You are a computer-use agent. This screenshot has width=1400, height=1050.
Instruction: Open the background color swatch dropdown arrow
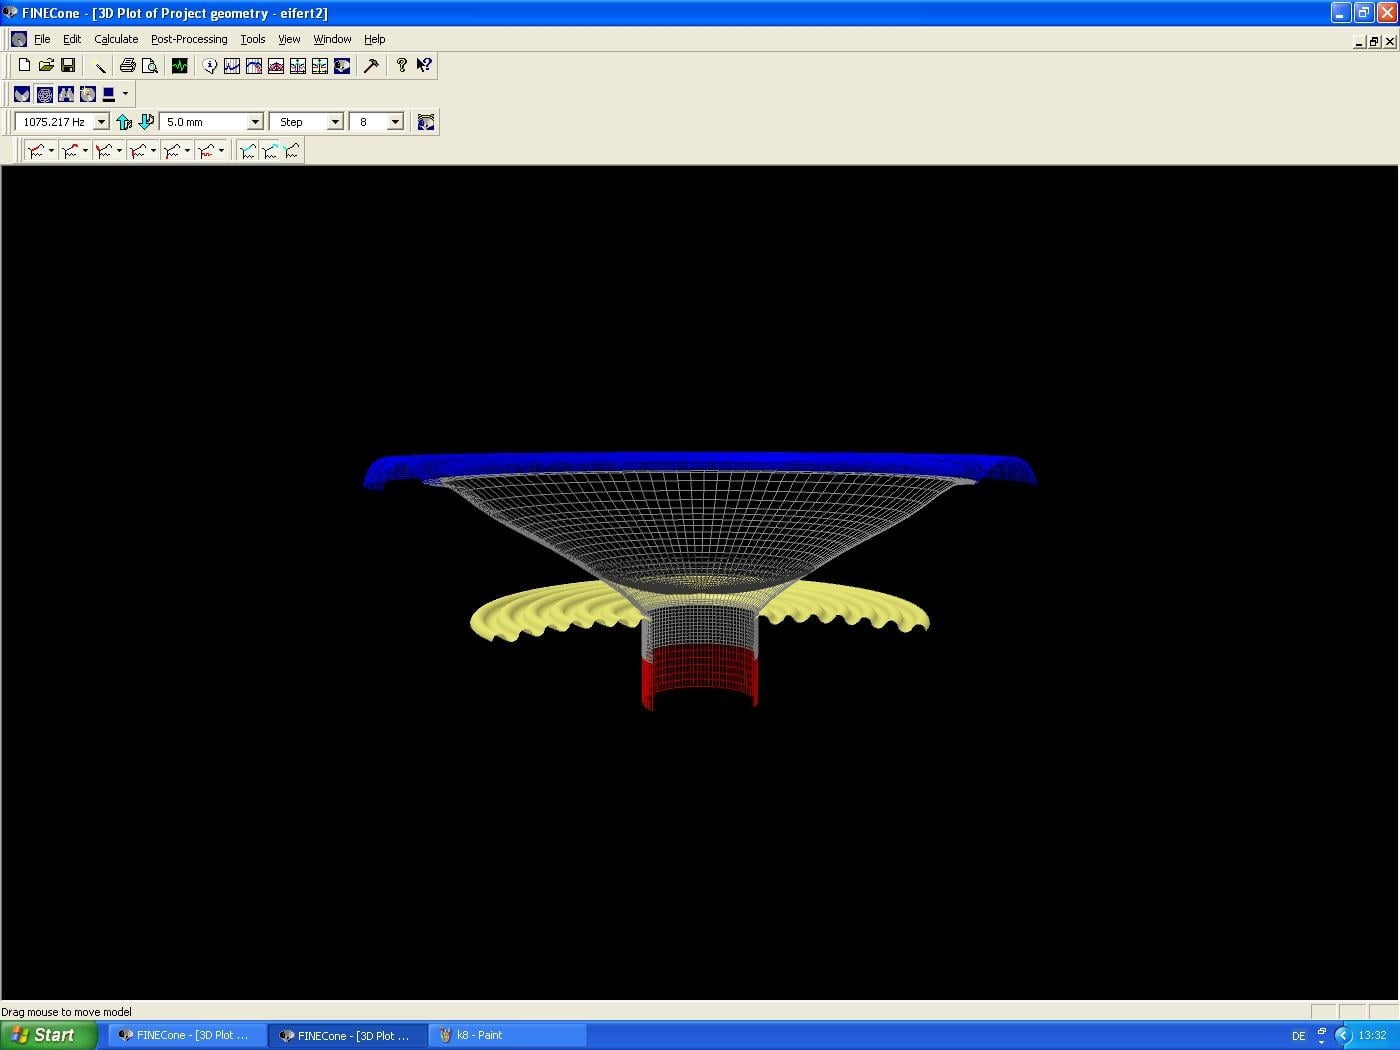pyautogui.click(x=125, y=94)
